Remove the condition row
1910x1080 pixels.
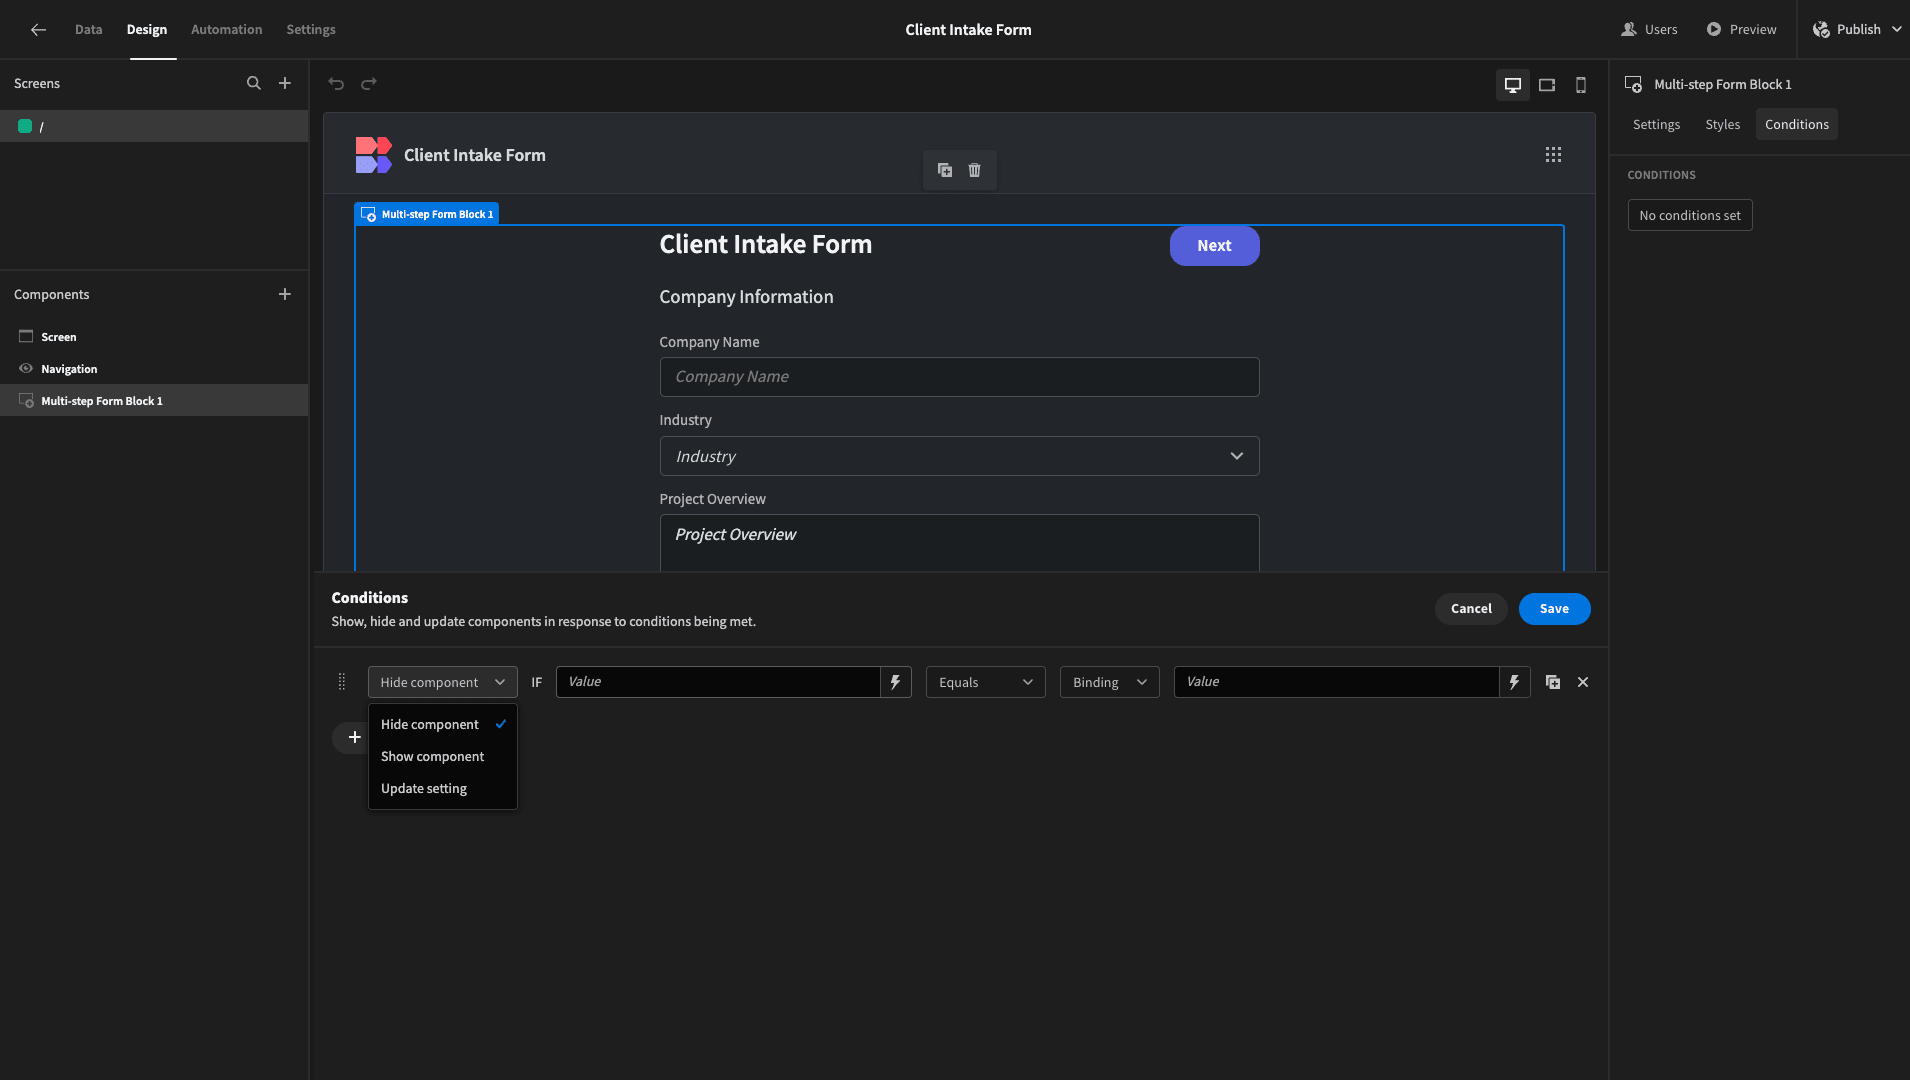pyautogui.click(x=1583, y=682)
